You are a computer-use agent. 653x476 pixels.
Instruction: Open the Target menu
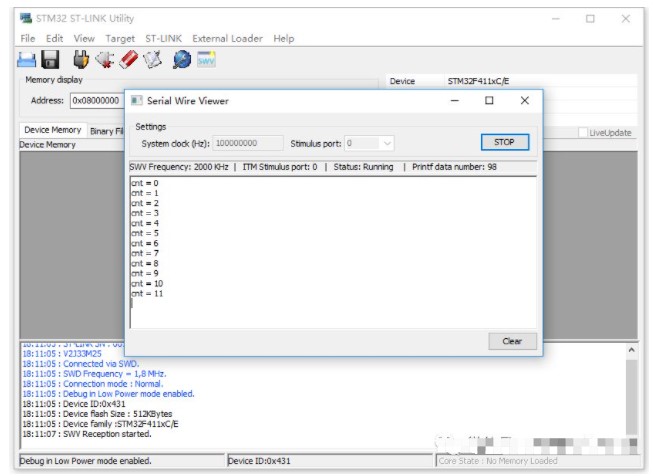[x=120, y=38]
